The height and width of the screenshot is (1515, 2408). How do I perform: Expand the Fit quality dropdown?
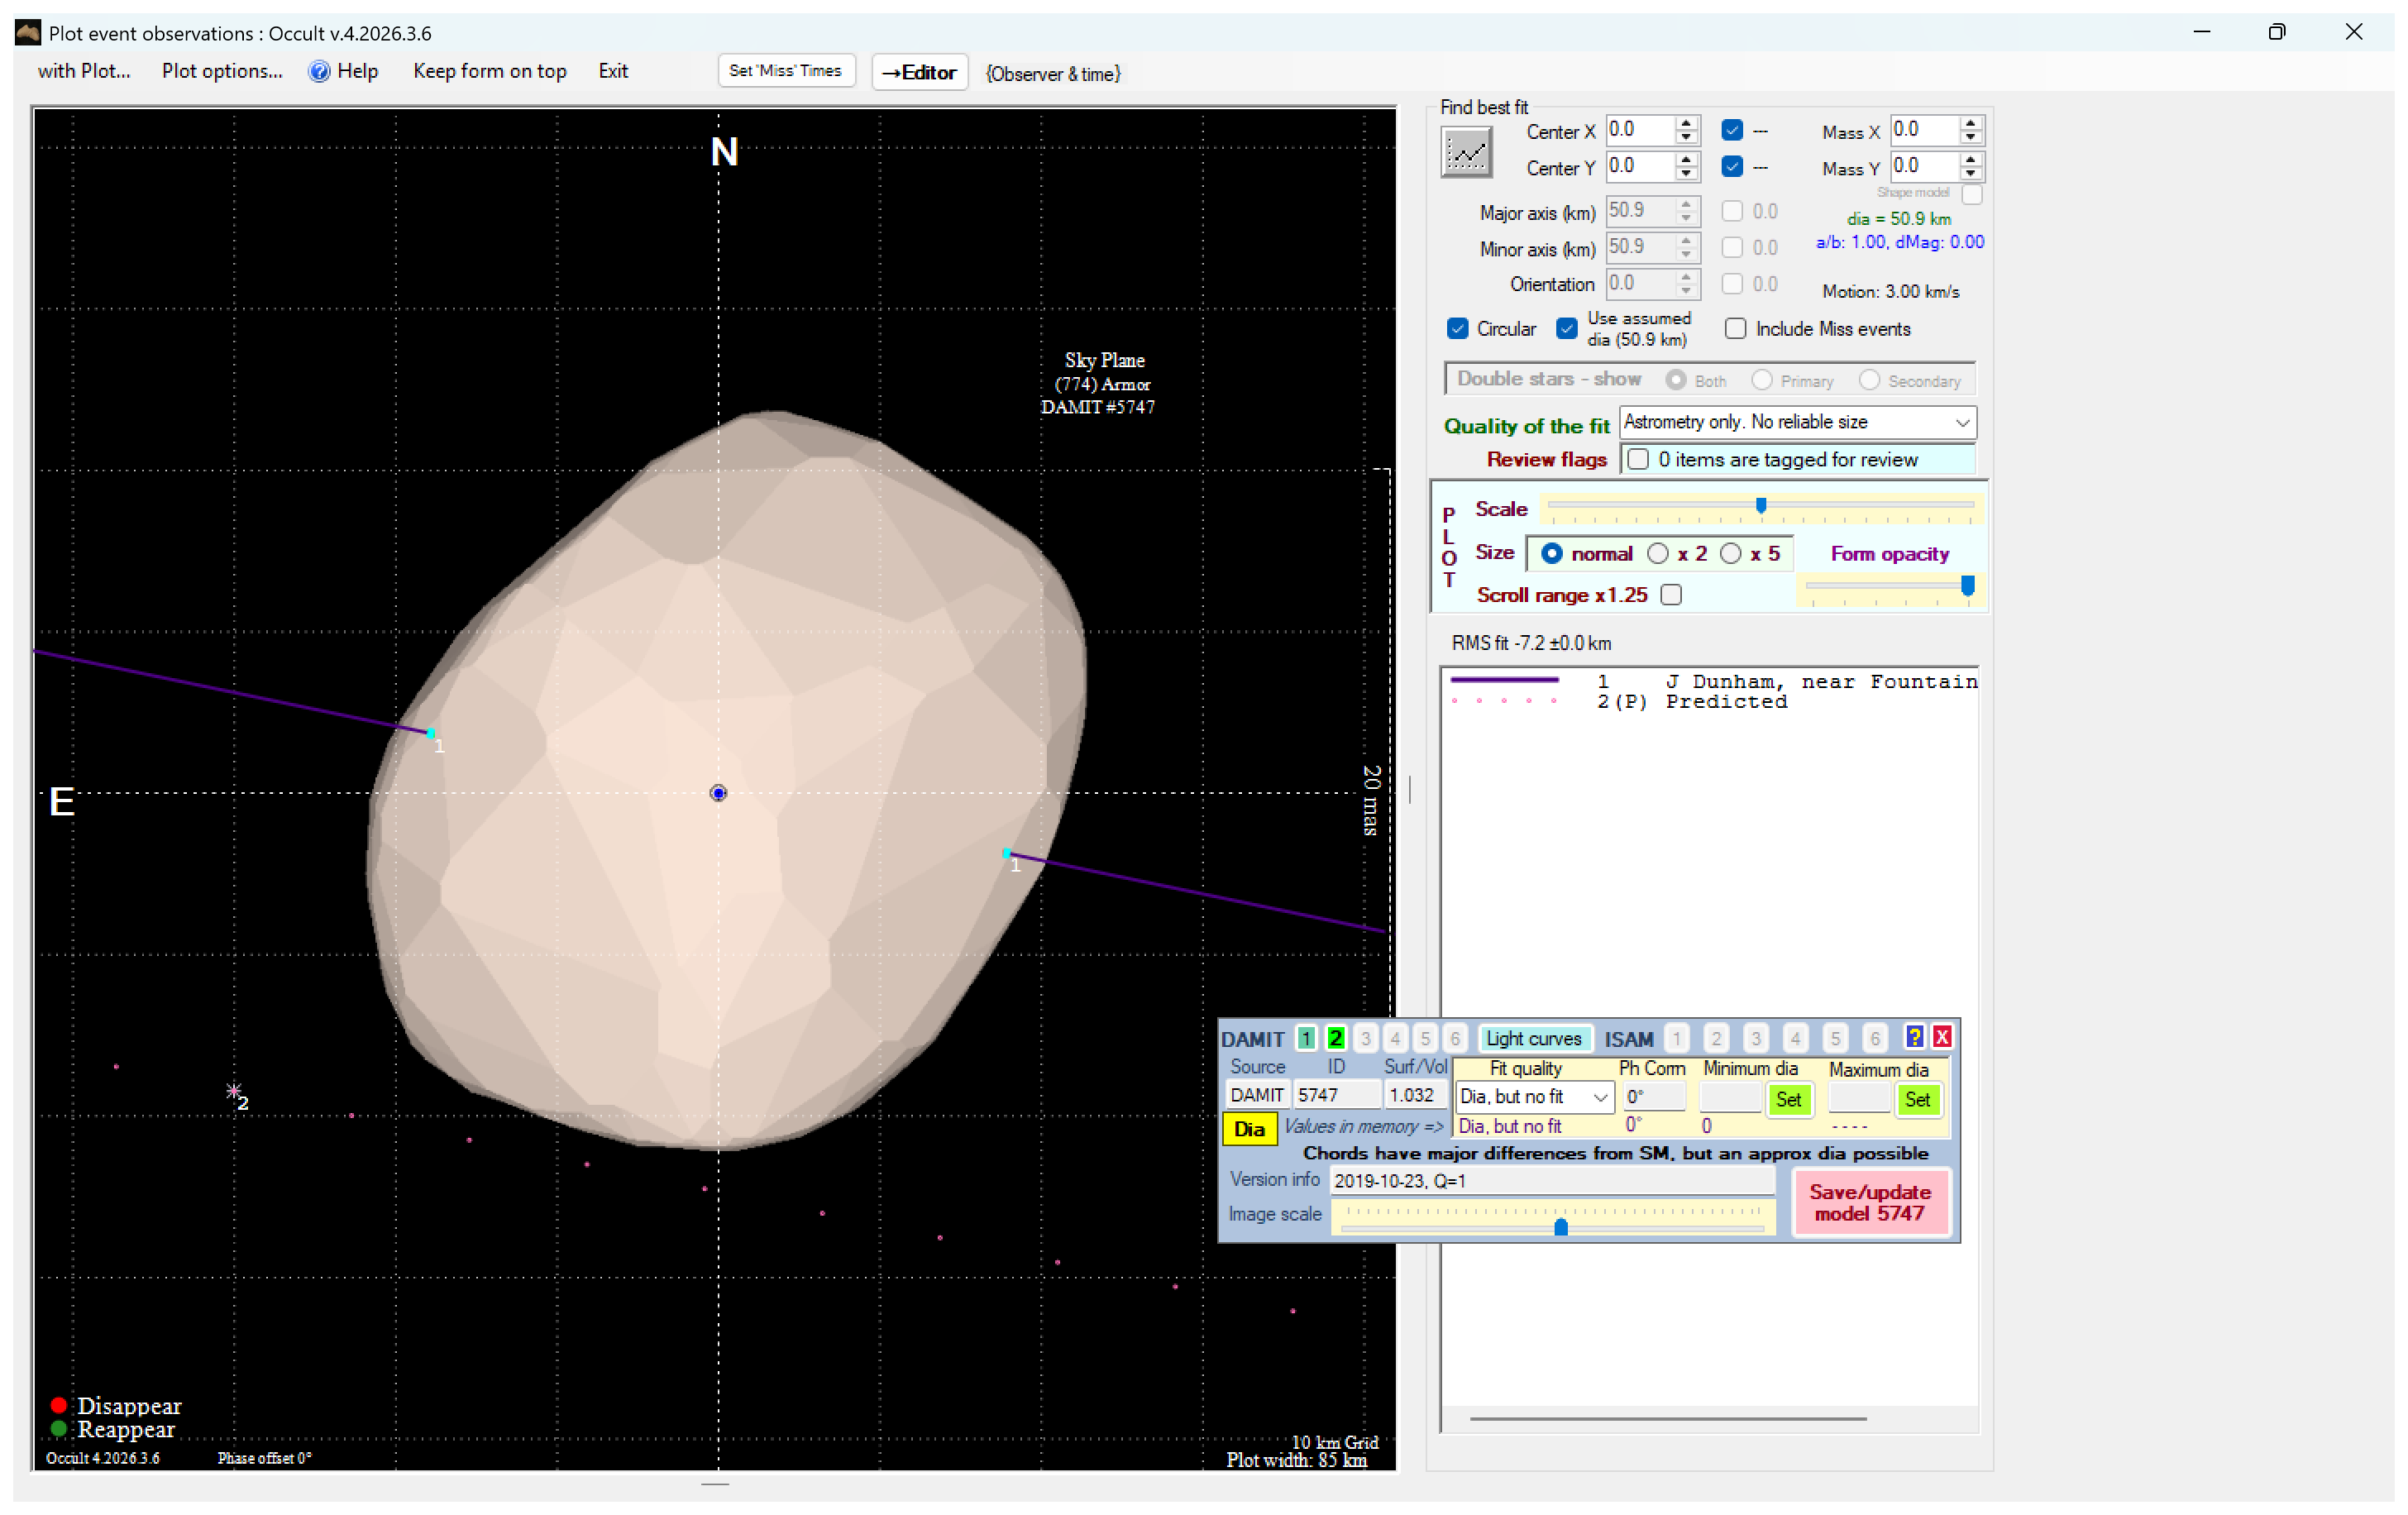(x=1600, y=1097)
